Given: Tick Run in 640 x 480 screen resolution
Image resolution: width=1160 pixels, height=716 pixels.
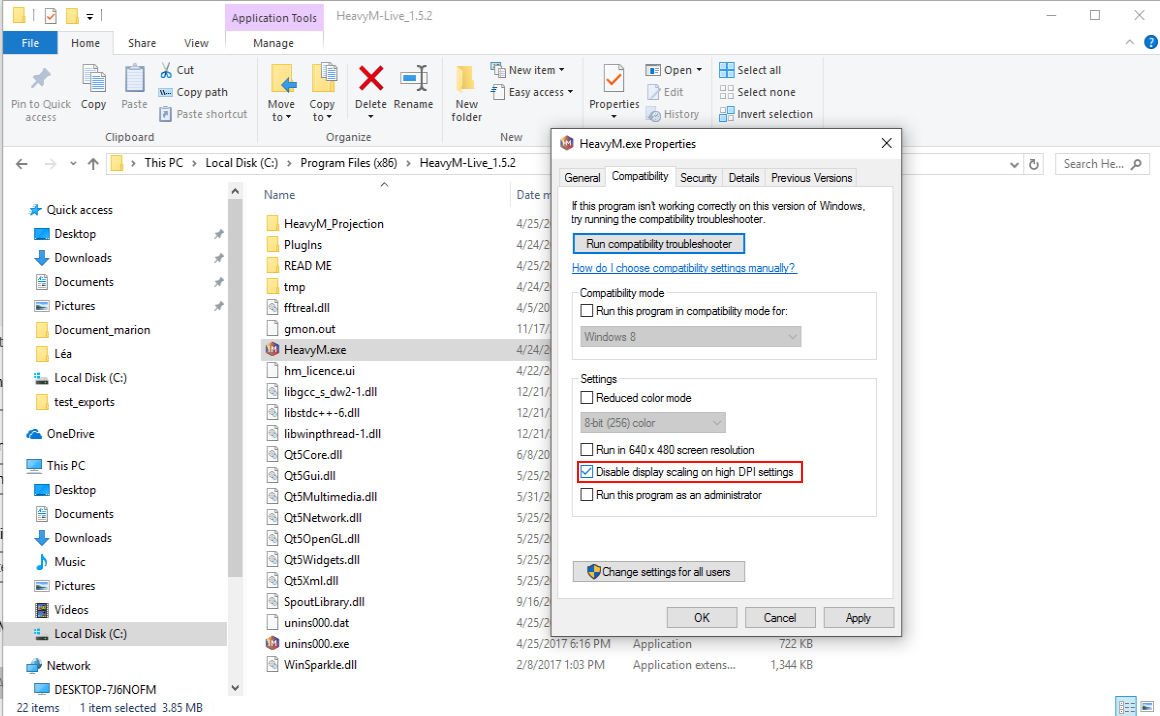Looking at the screenshot, I should pyautogui.click(x=587, y=450).
